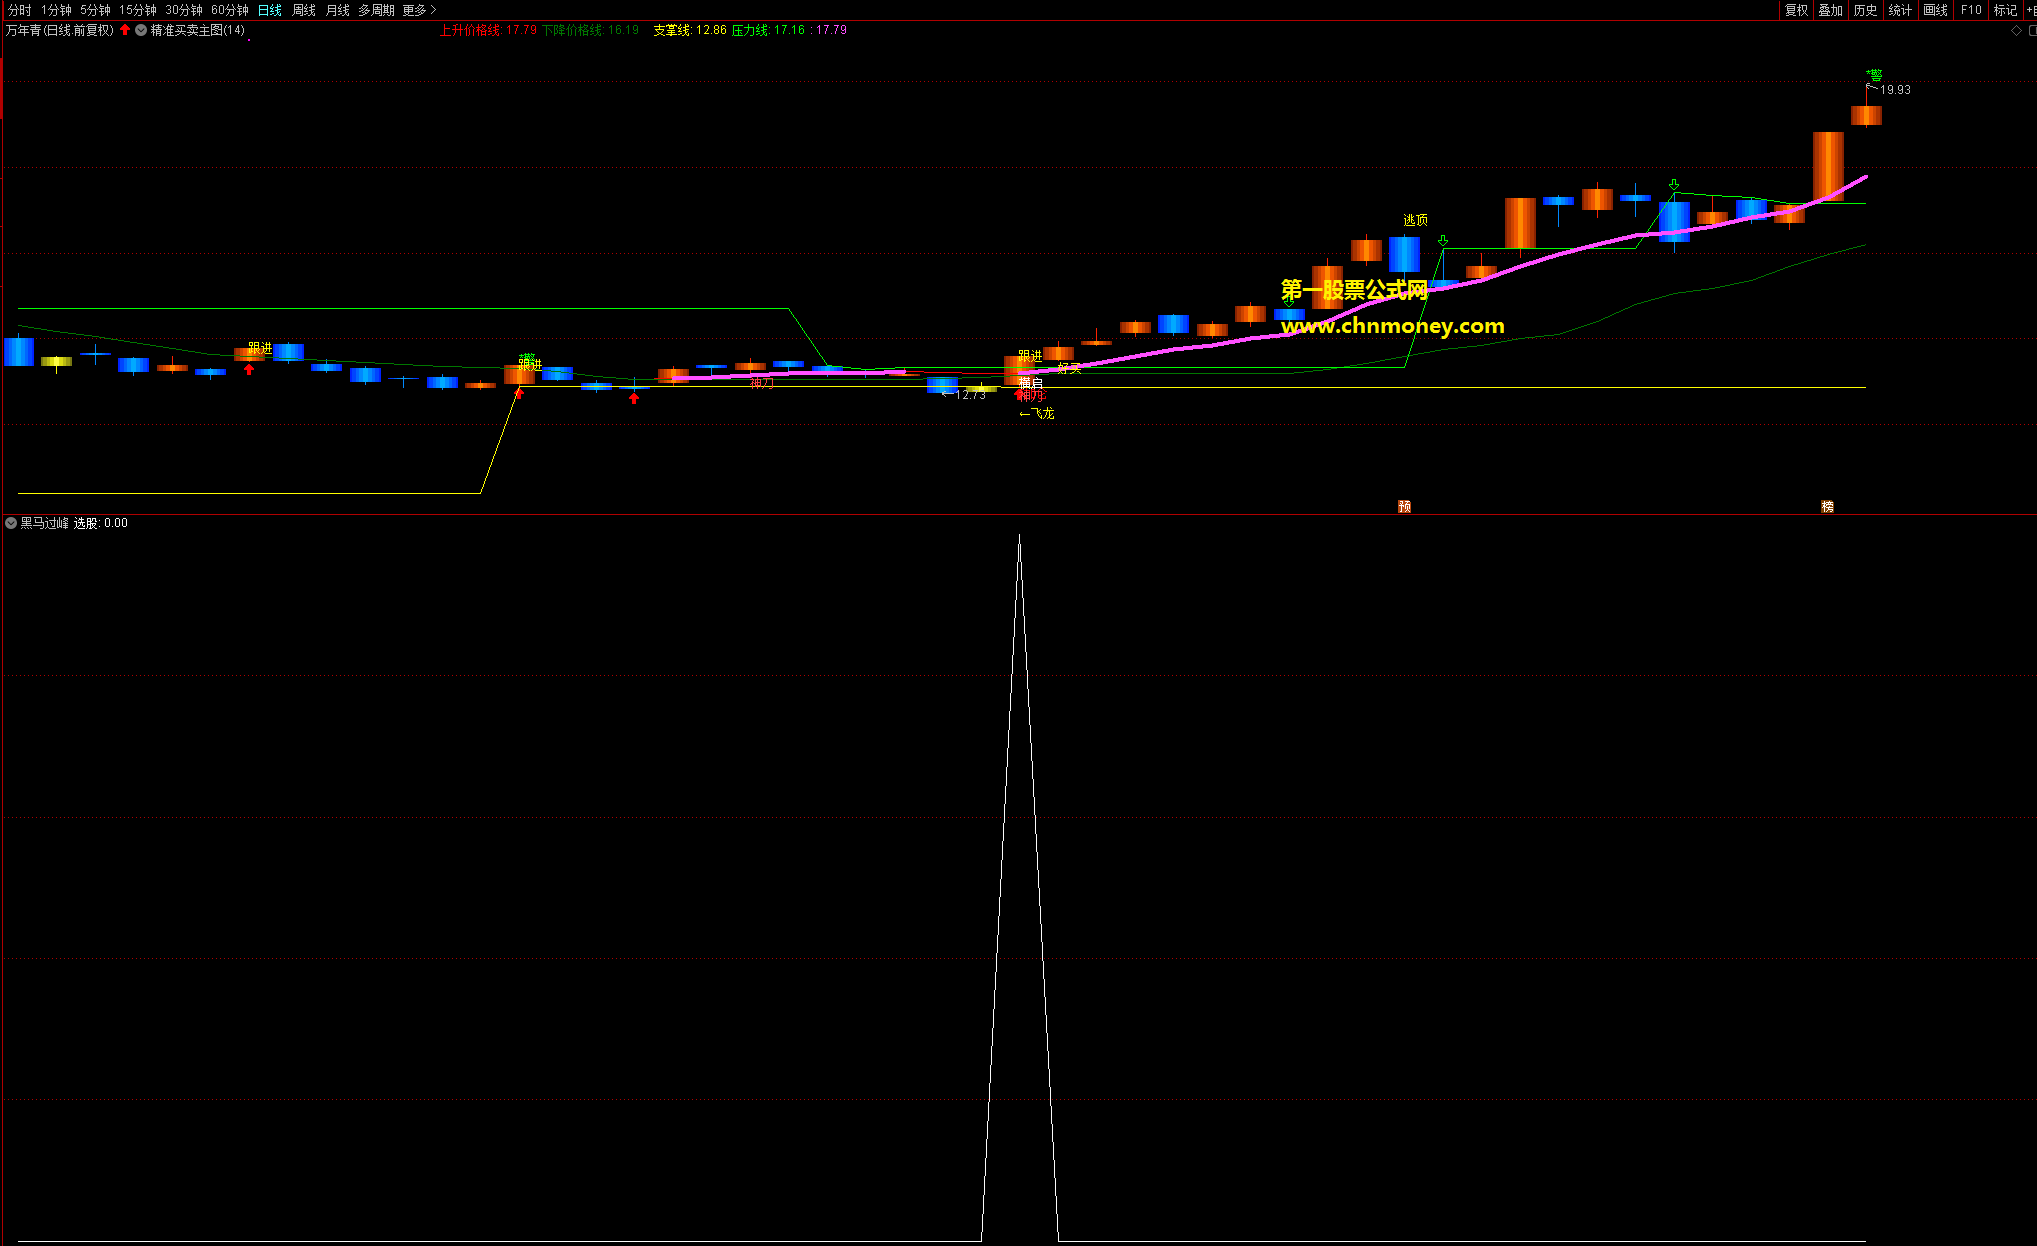
Task: Click the green down arrow below 逃顶
Action: click(1443, 241)
